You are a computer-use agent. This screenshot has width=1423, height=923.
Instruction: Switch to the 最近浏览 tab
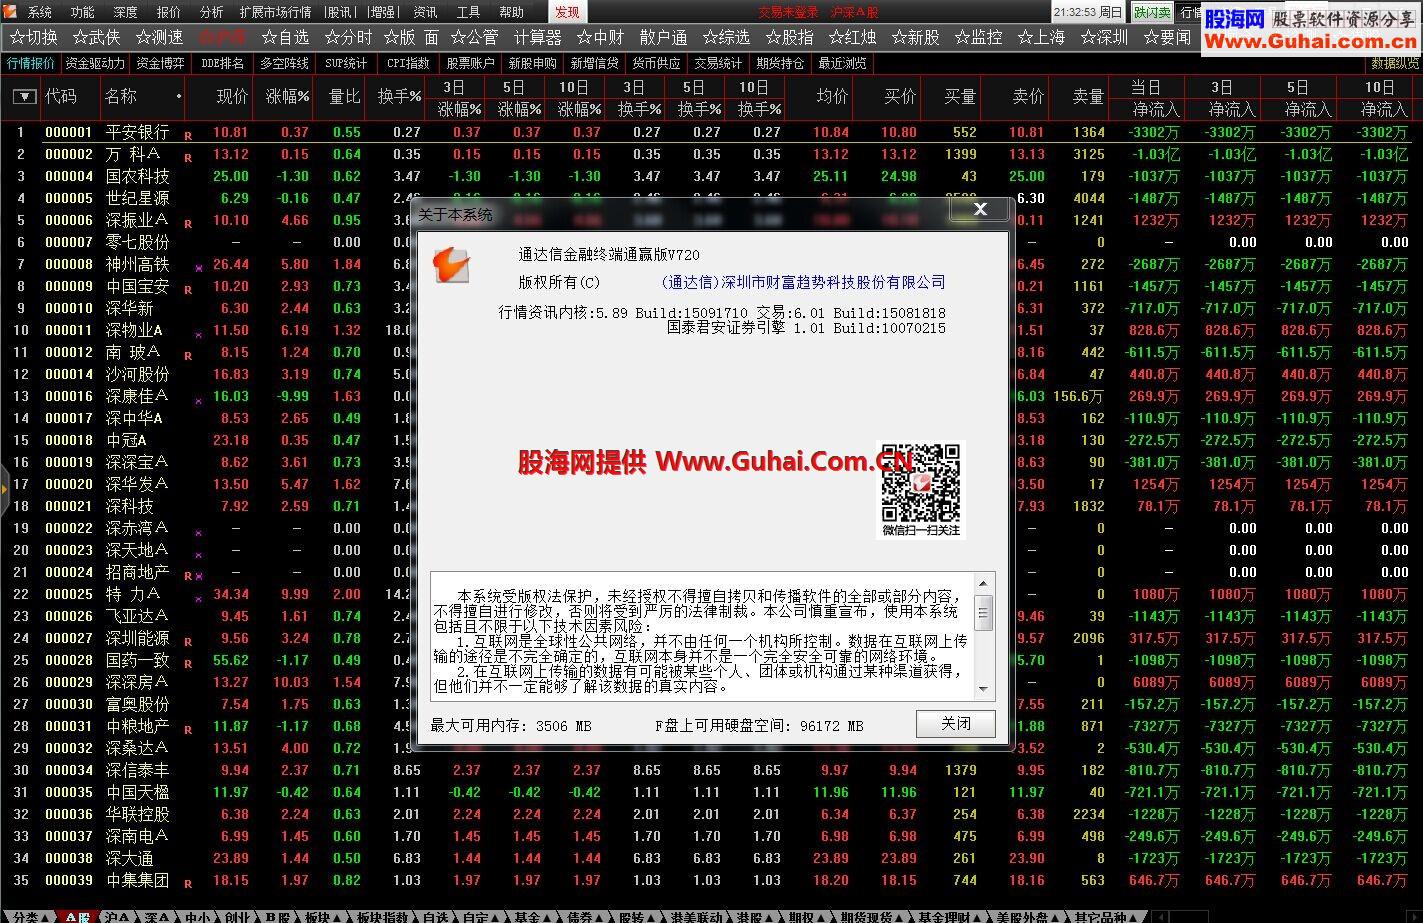(842, 63)
